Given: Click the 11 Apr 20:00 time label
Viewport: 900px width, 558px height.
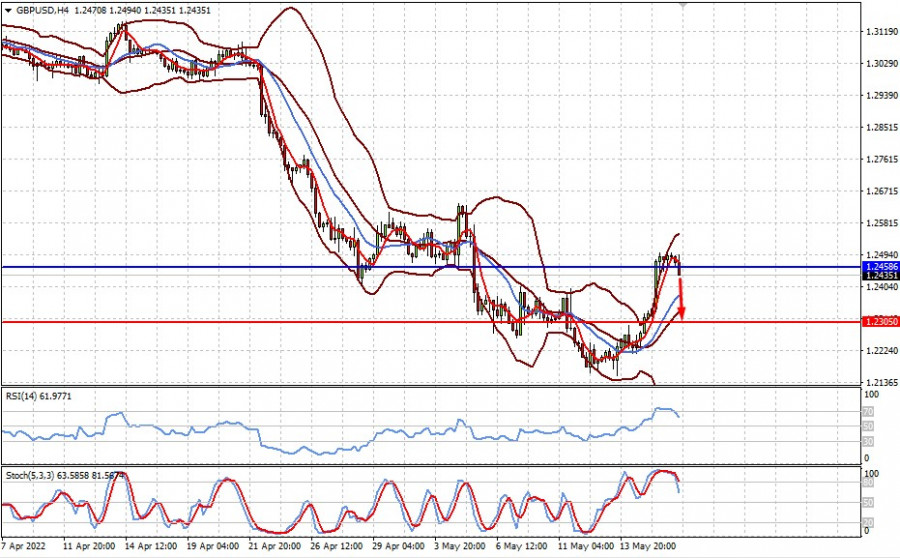Looking at the screenshot, I should tap(88, 546).
